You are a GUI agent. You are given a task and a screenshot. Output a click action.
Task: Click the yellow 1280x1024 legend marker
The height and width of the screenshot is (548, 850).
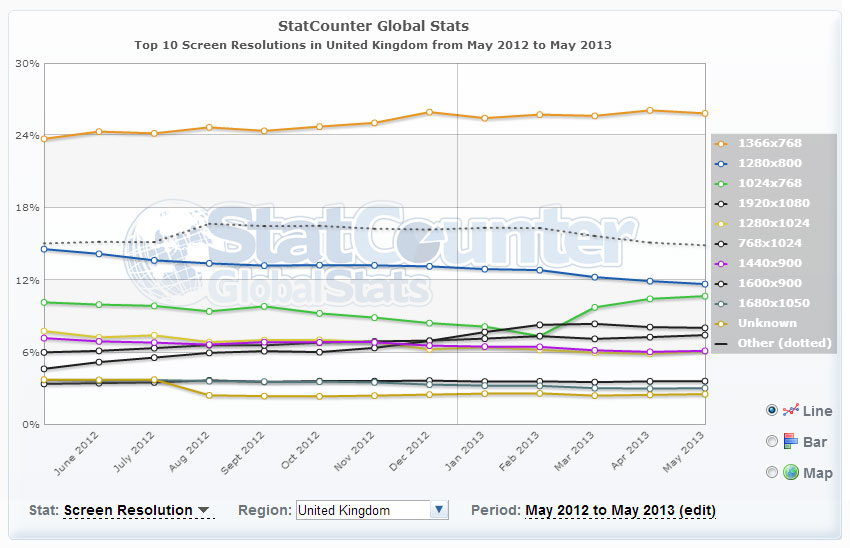coord(721,224)
